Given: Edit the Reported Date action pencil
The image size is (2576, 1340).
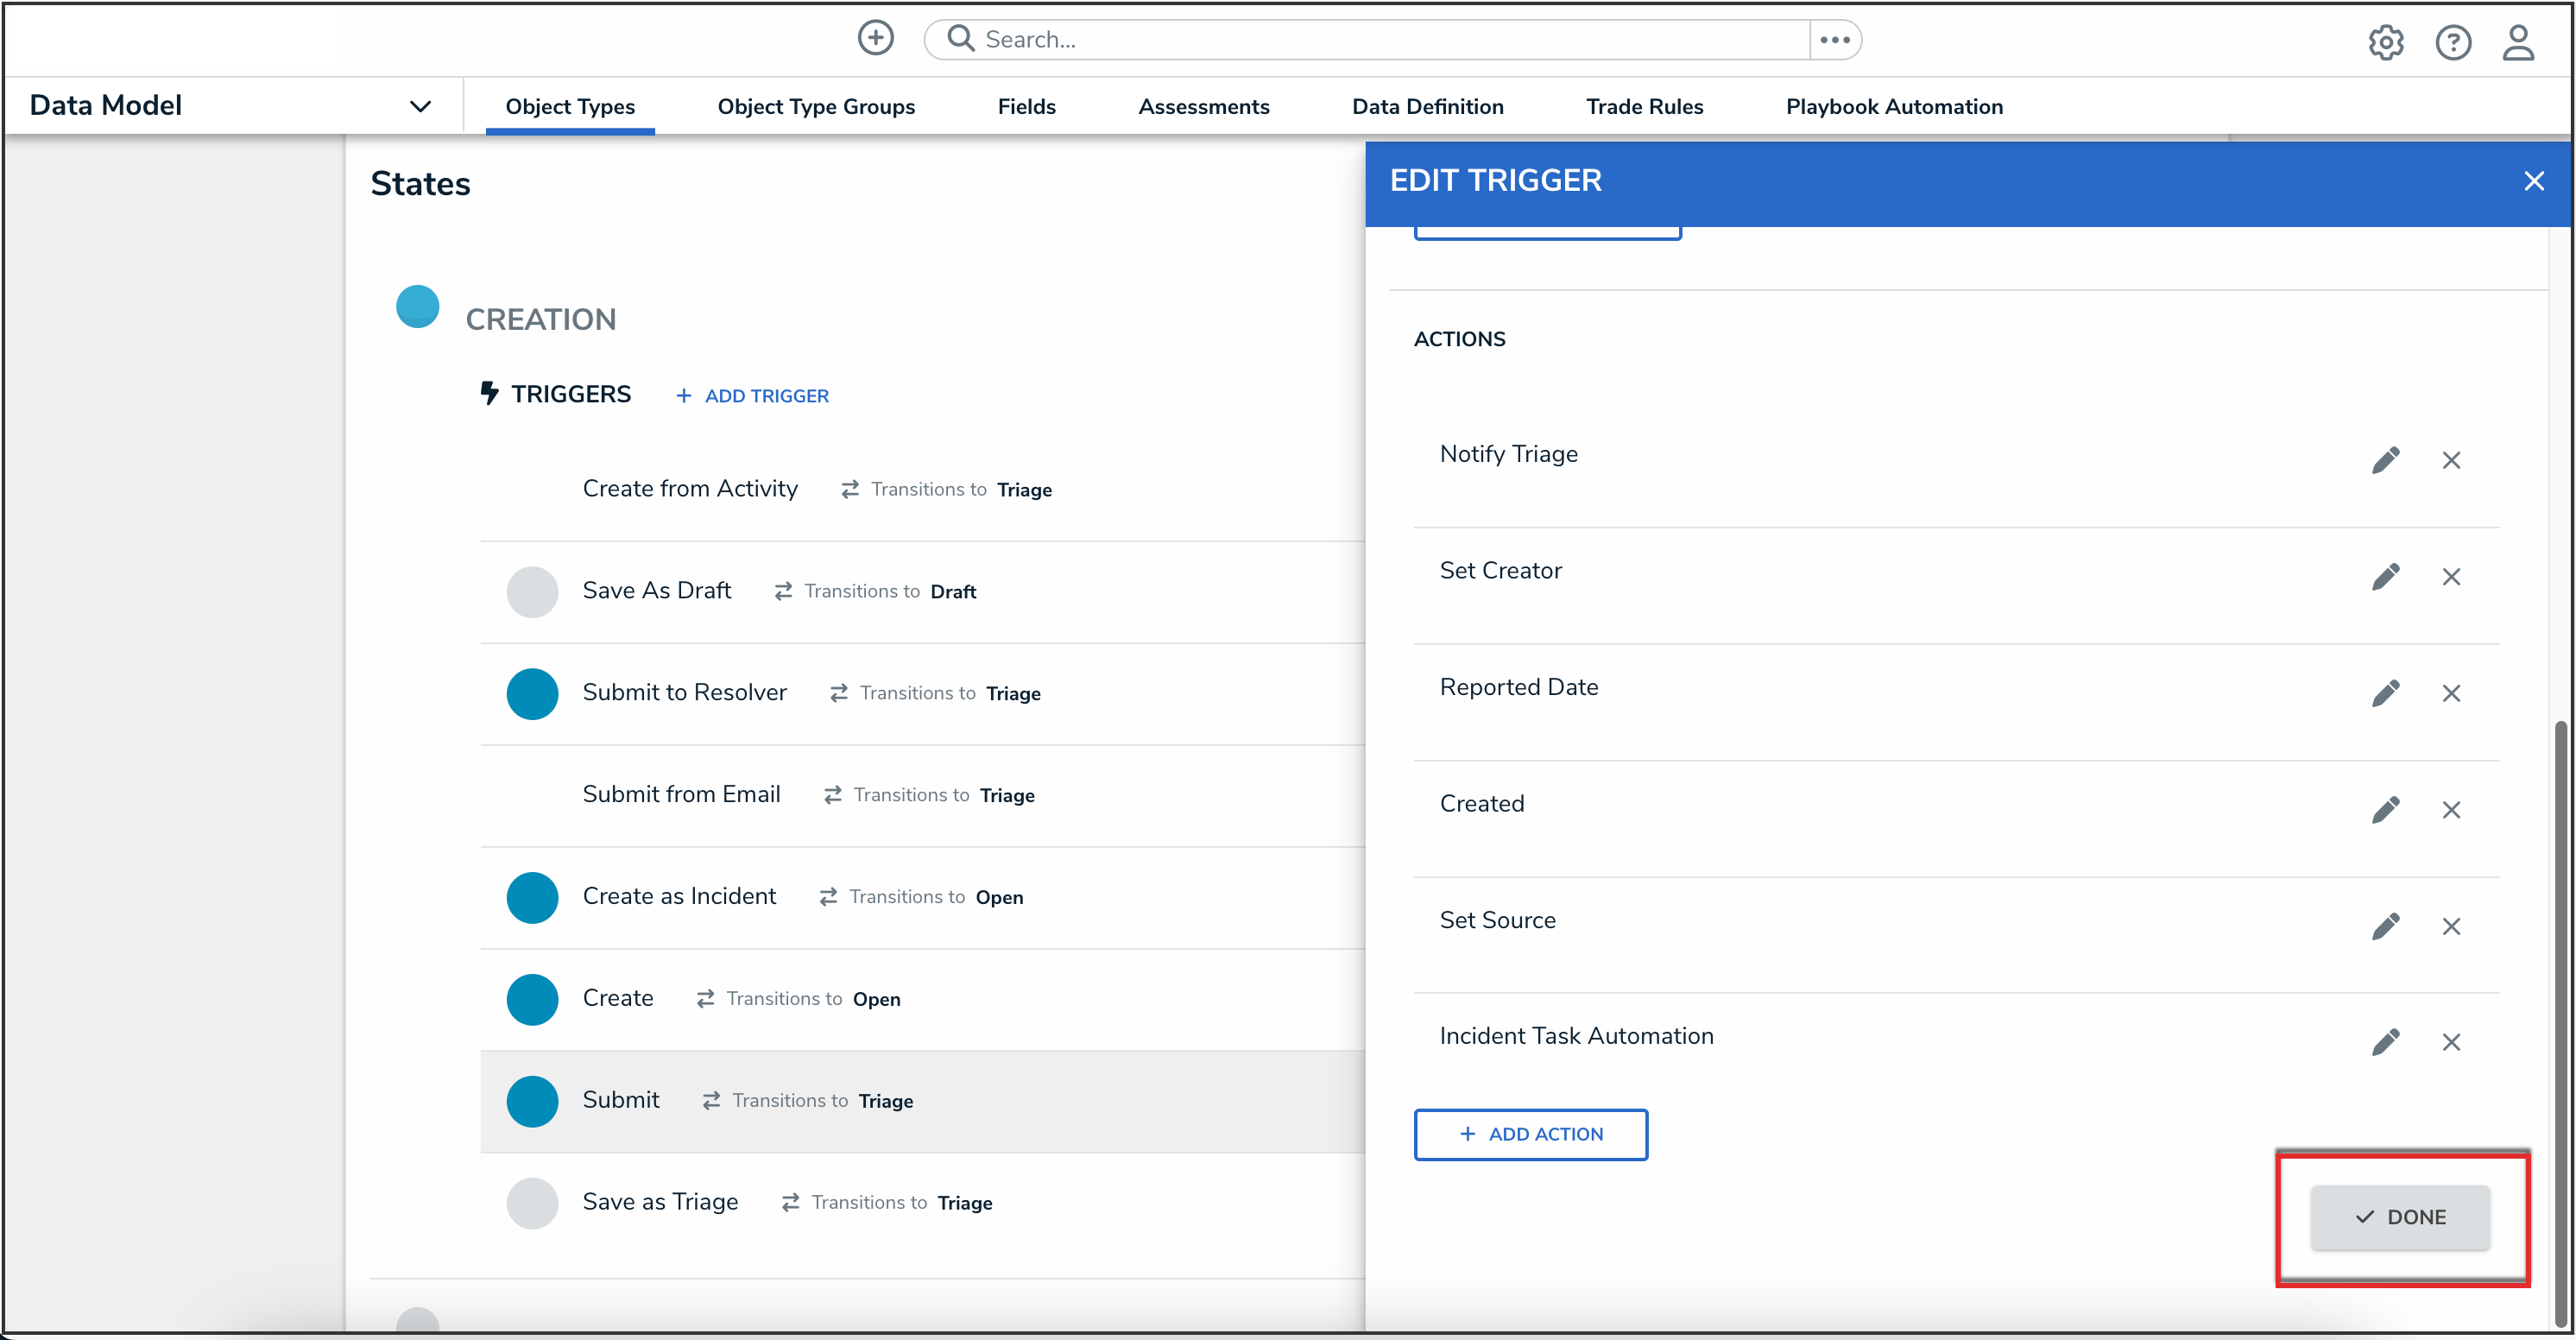Looking at the screenshot, I should click(x=2385, y=693).
